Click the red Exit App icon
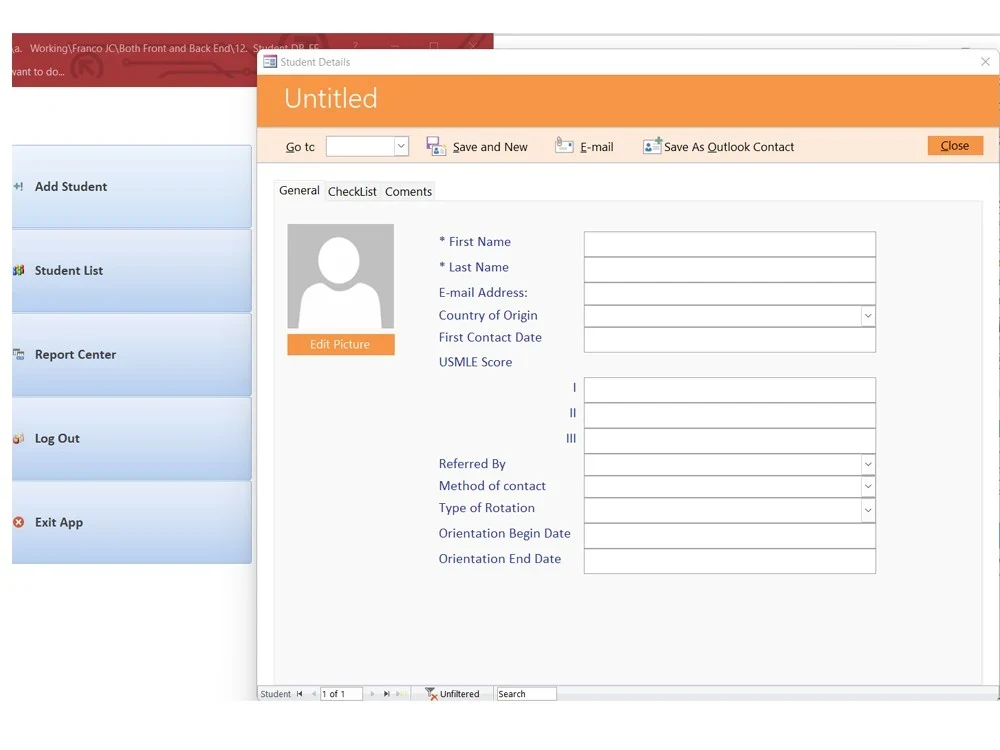 coord(18,522)
